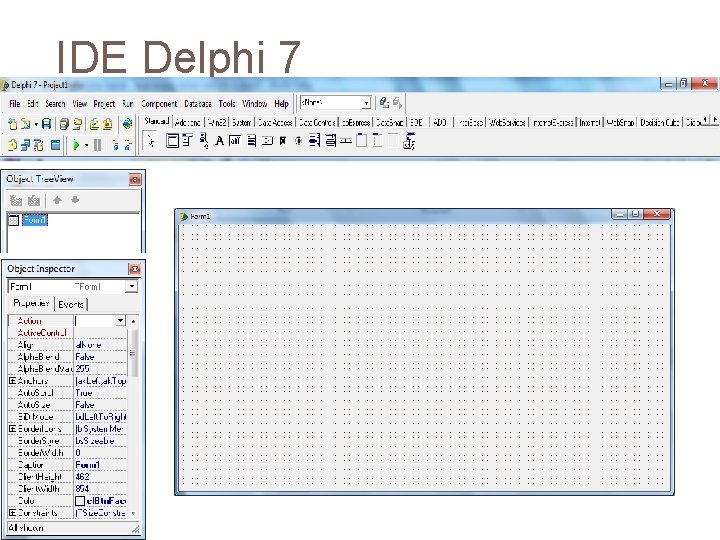Viewport: 720px width, 540px height.
Task: Switch to ADO palette tab
Action: tap(440, 123)
